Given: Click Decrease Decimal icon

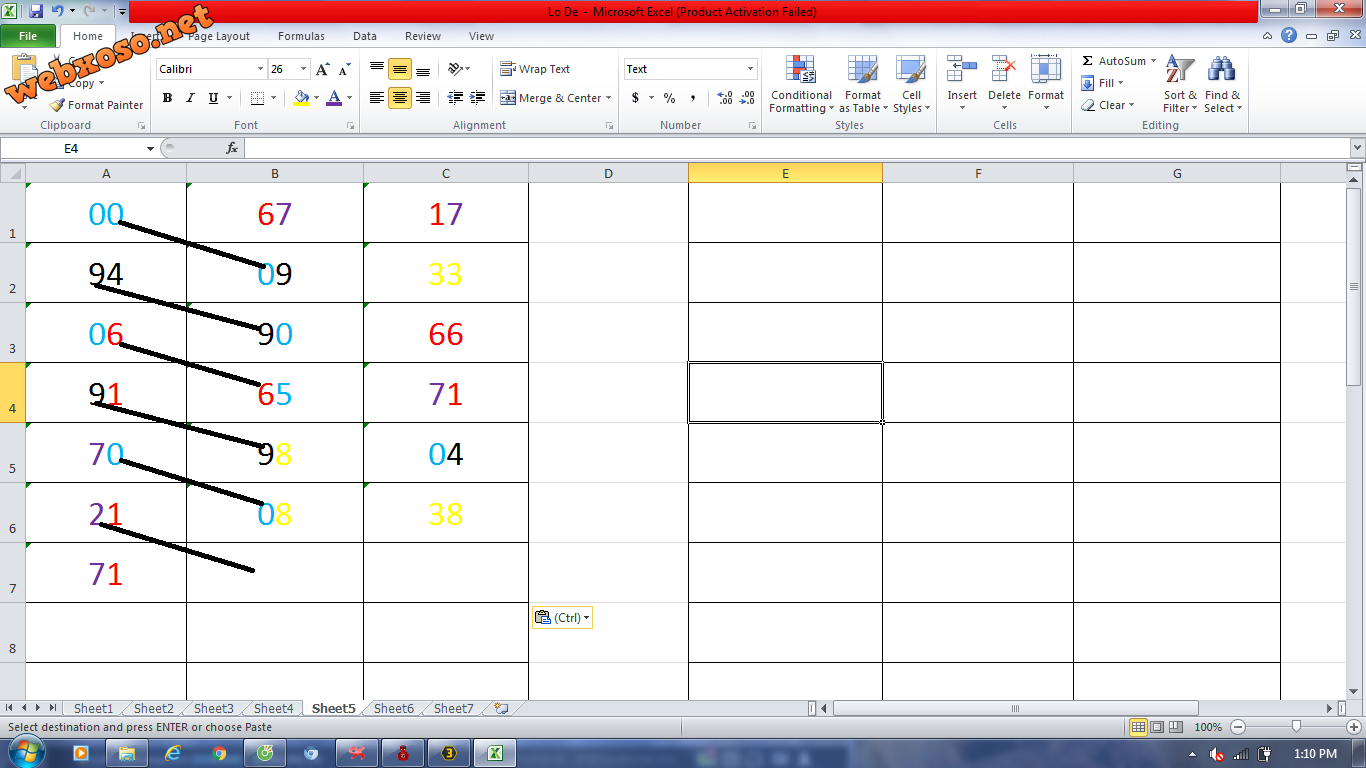Looking at the screenshot, I should click(748, 98).
